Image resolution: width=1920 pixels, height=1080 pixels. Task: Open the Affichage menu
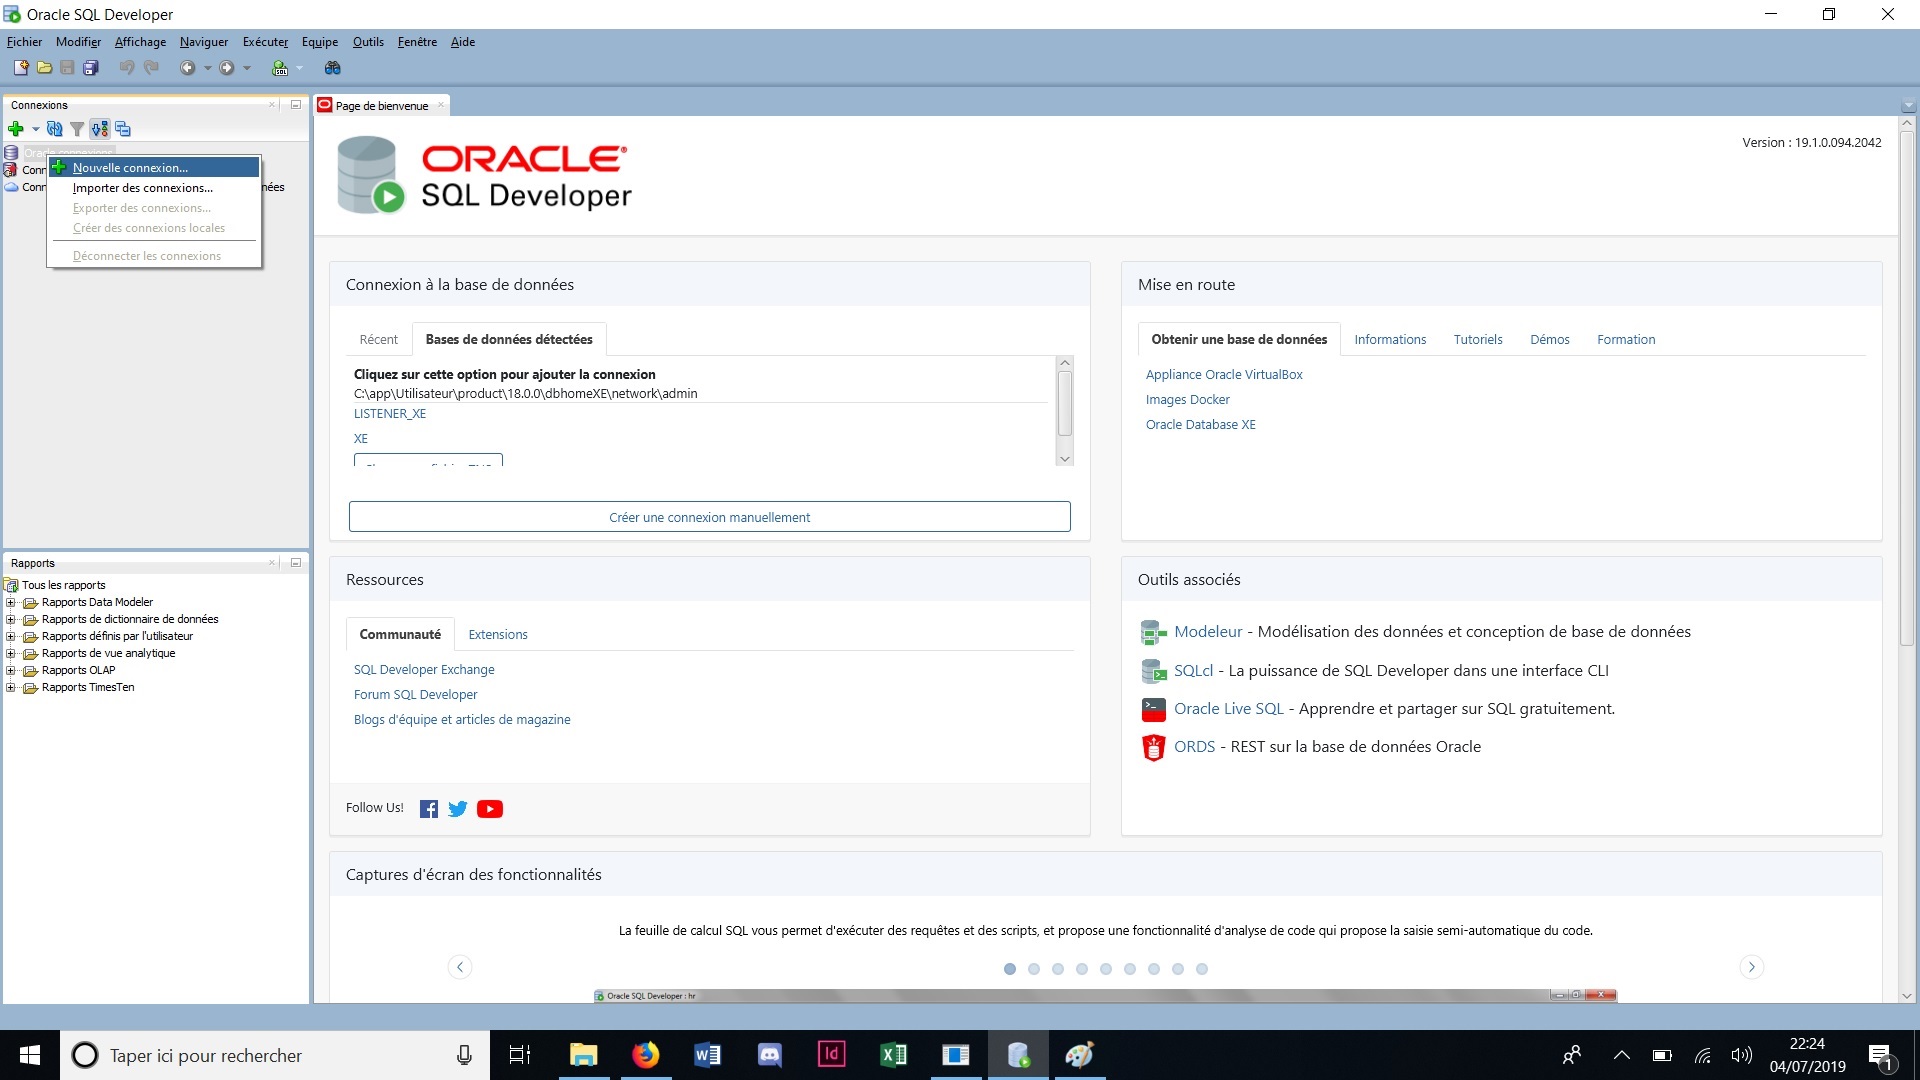click(140, 42)
